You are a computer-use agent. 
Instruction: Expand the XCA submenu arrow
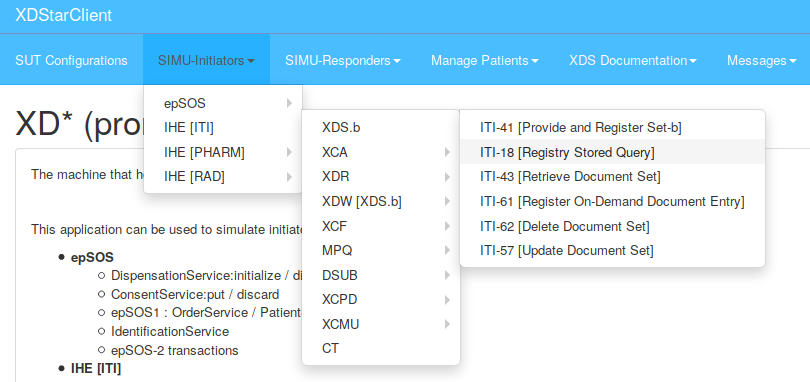(x=447, y=152)
